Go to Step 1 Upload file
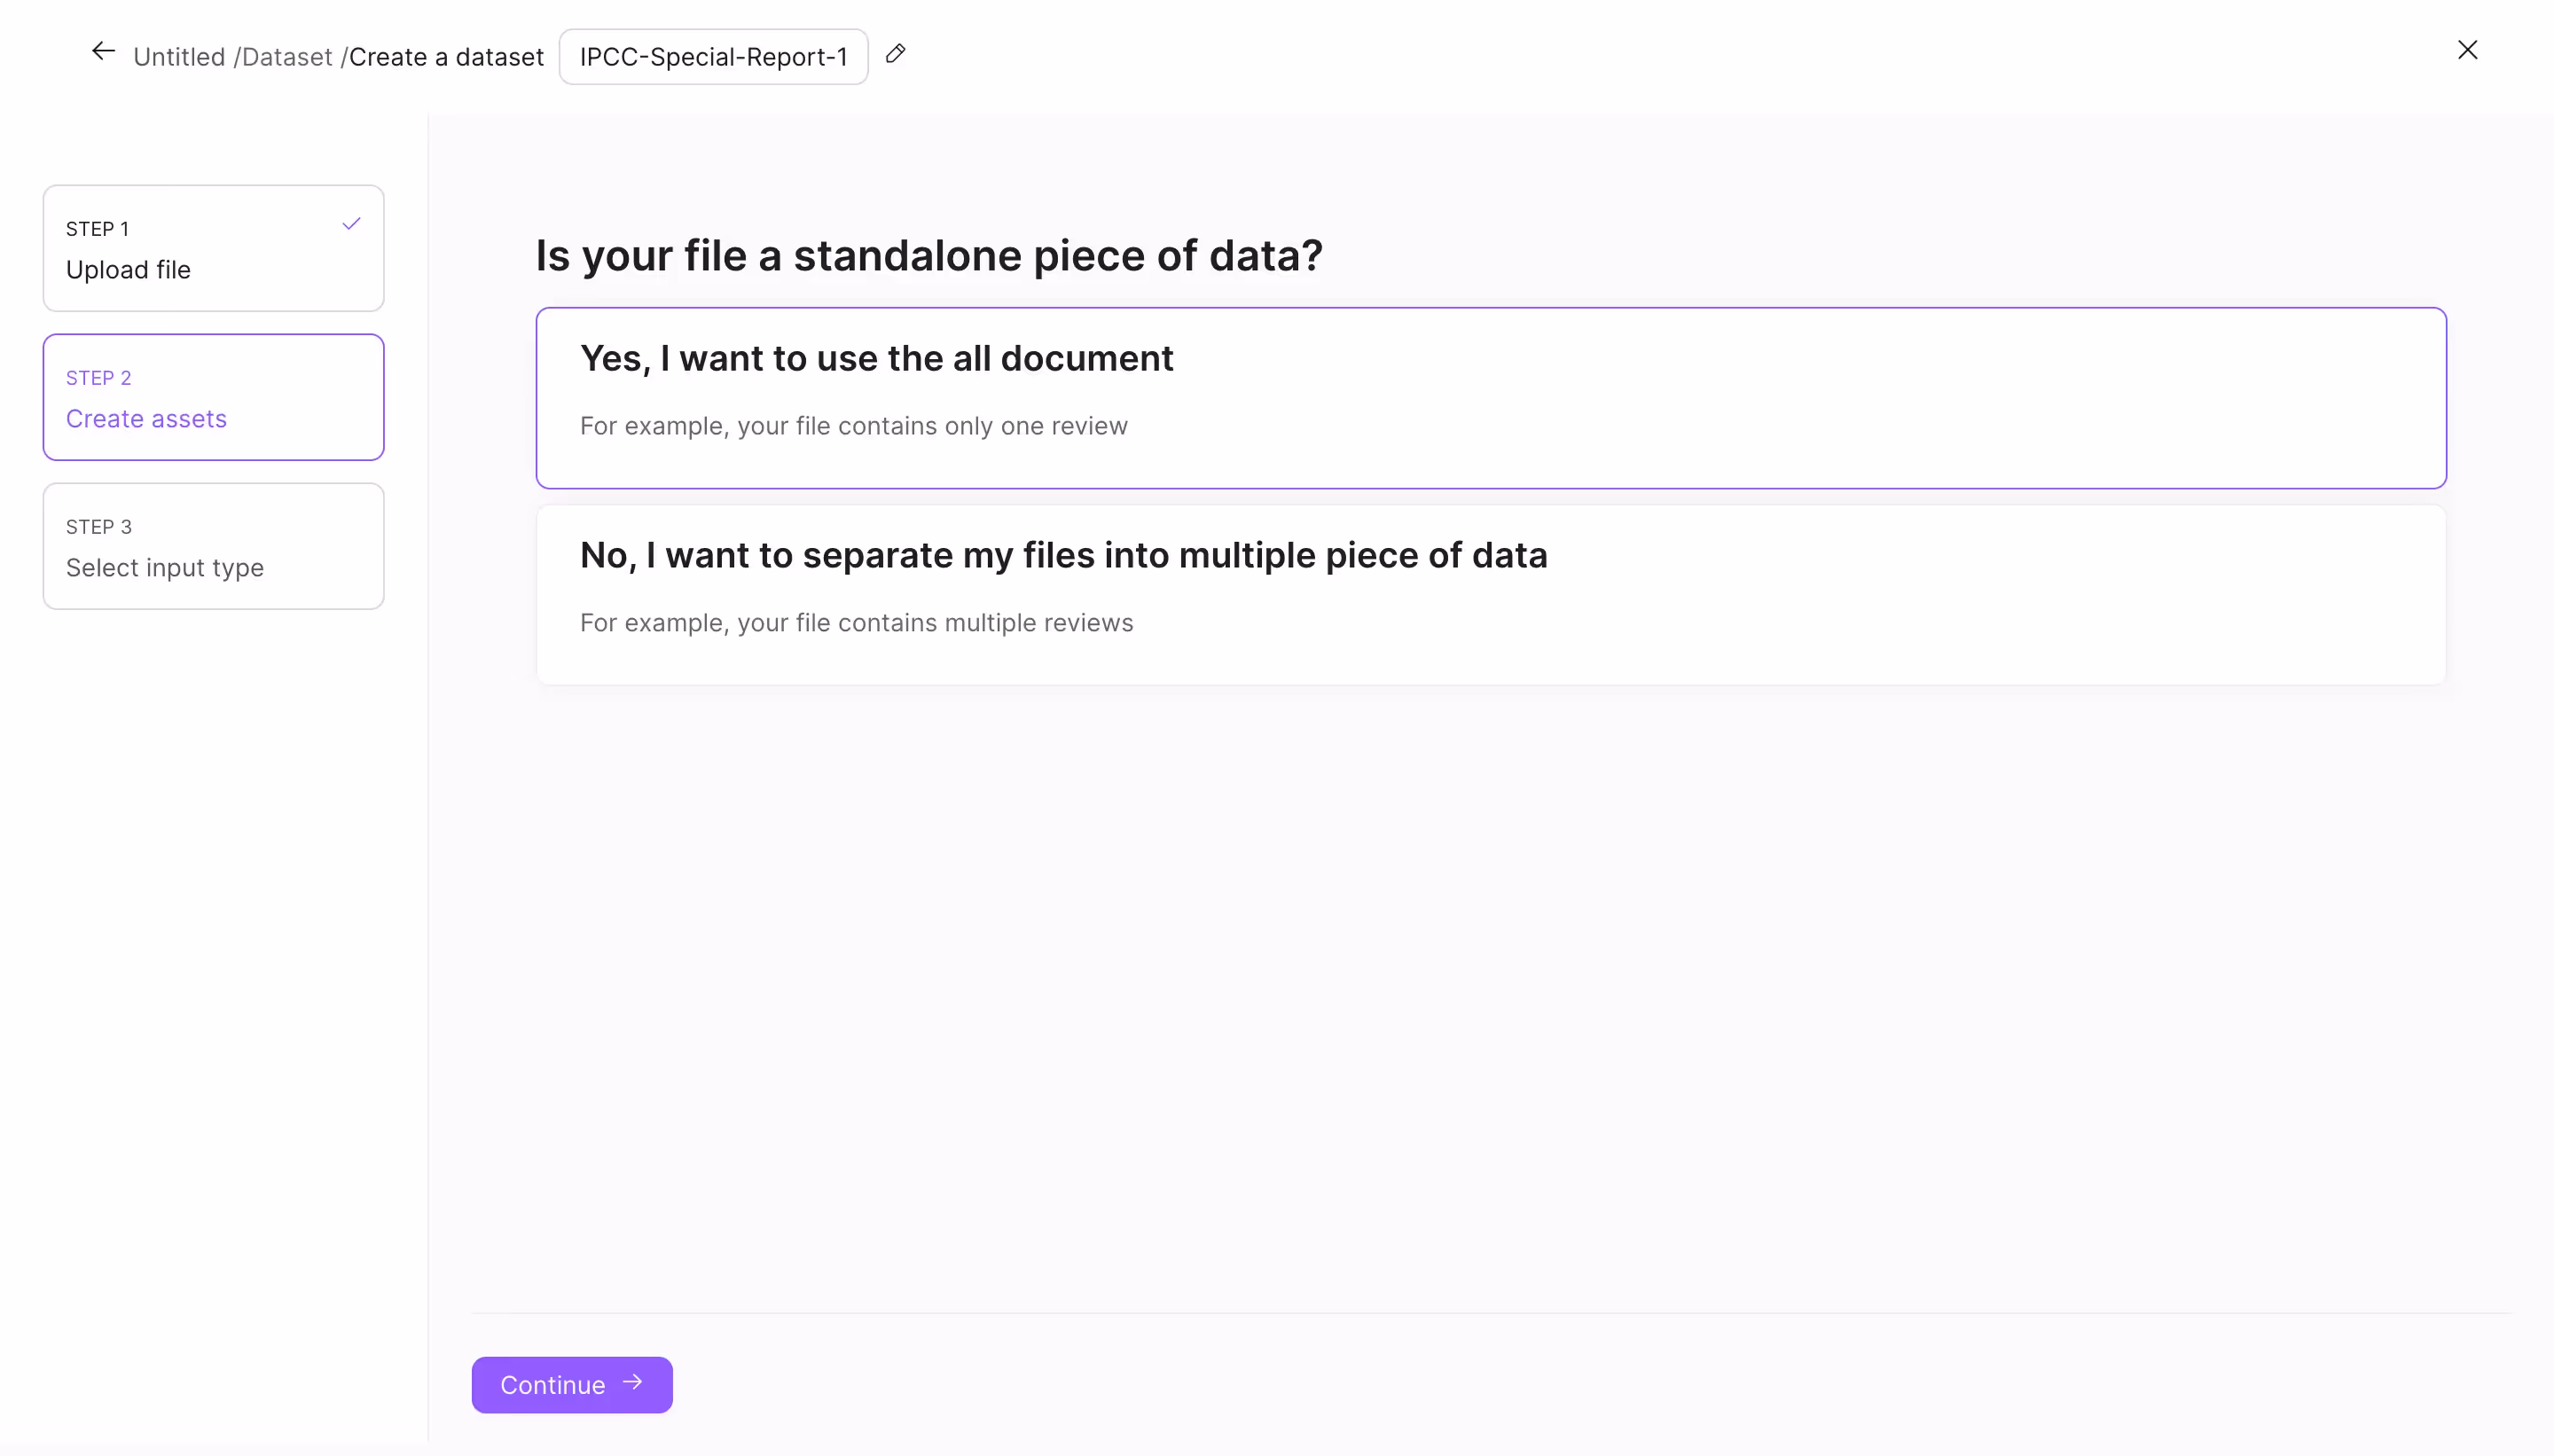The width and height of the screenshot is (2554, 1456). click(x=213, y=248)
